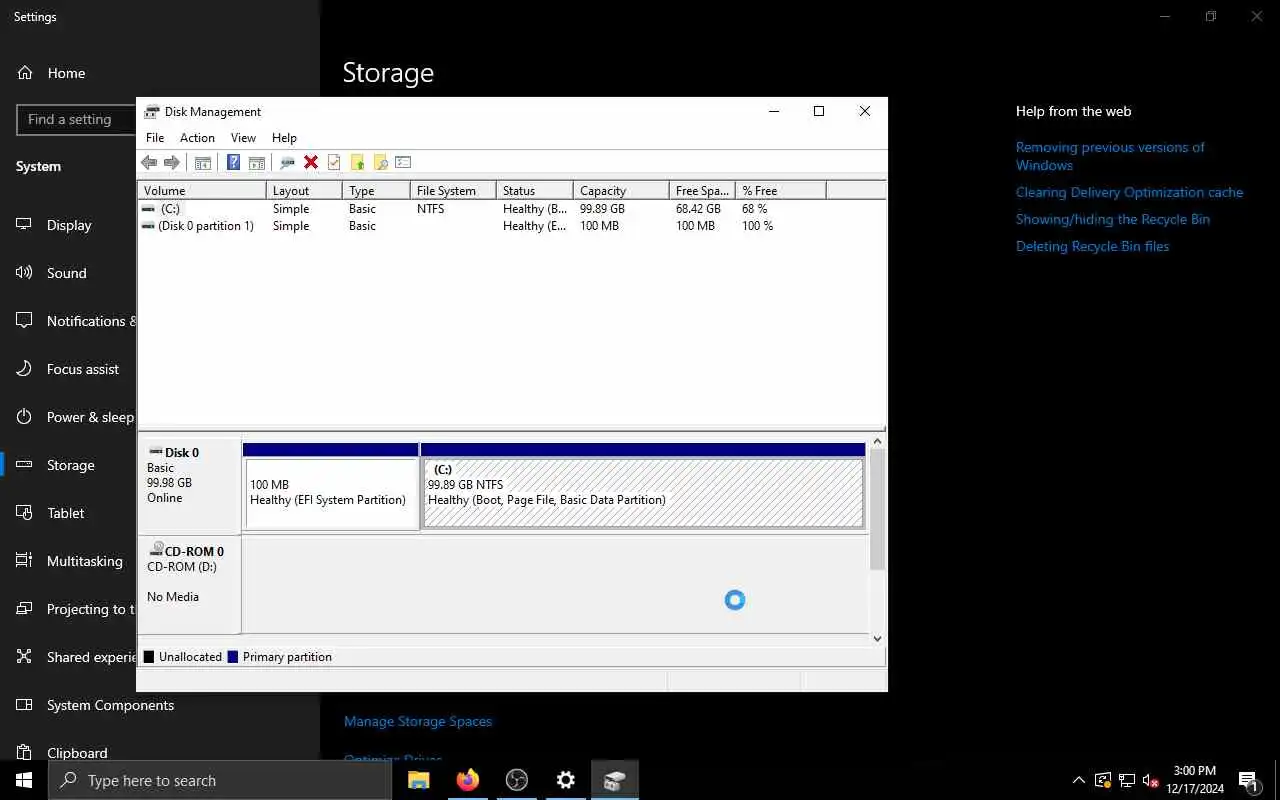Sort by the Status column header
This screenshot has width=1280, height=800.
(x=535, y=190)
